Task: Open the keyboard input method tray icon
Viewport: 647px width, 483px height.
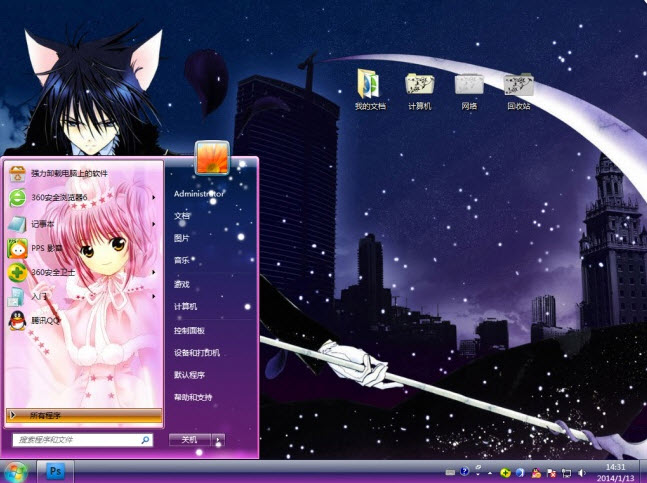Action: (x=450, y=472)
